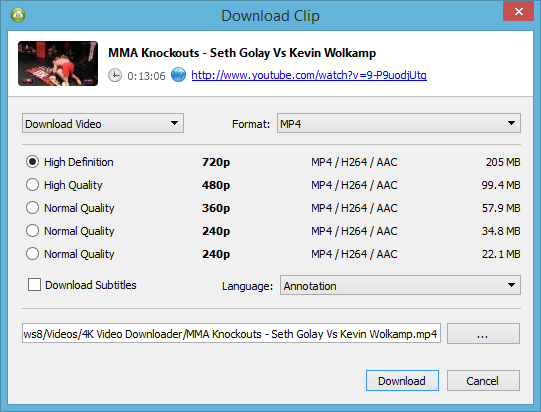Click the output file path field
This screenshot has width=541, height=412.
(231, 333)
